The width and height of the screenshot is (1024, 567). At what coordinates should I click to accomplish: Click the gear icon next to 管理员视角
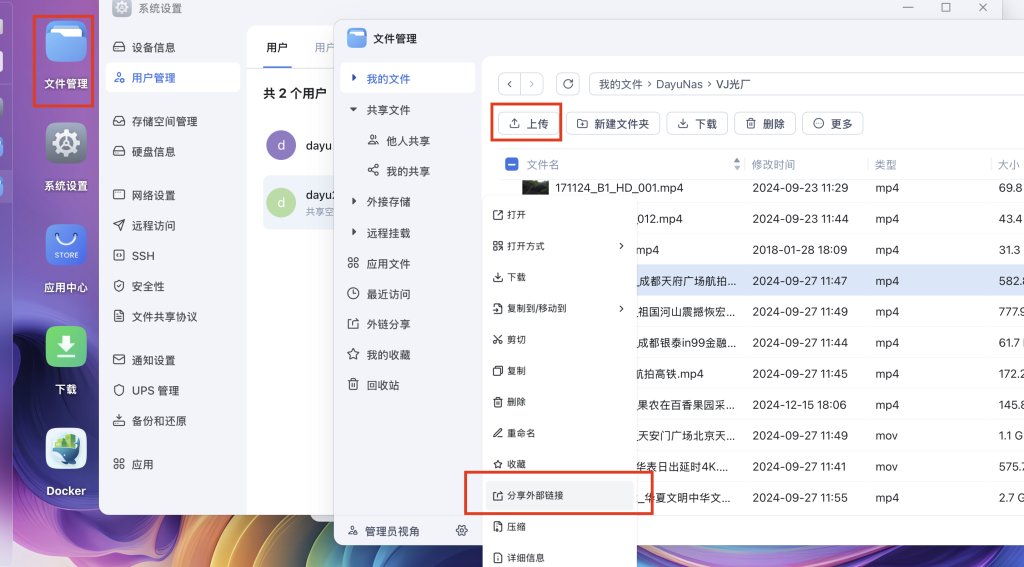(461, 531)
